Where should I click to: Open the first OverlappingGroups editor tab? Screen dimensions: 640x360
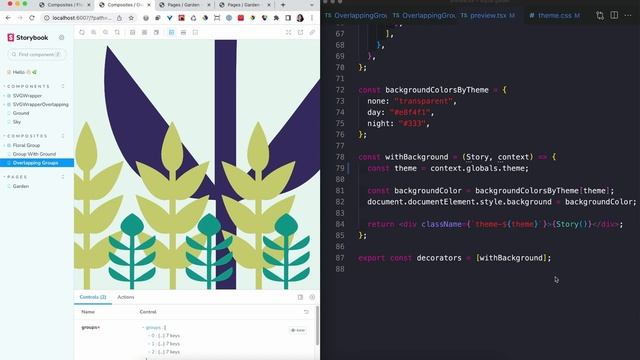pyautogui.click(x=356, y=16)
